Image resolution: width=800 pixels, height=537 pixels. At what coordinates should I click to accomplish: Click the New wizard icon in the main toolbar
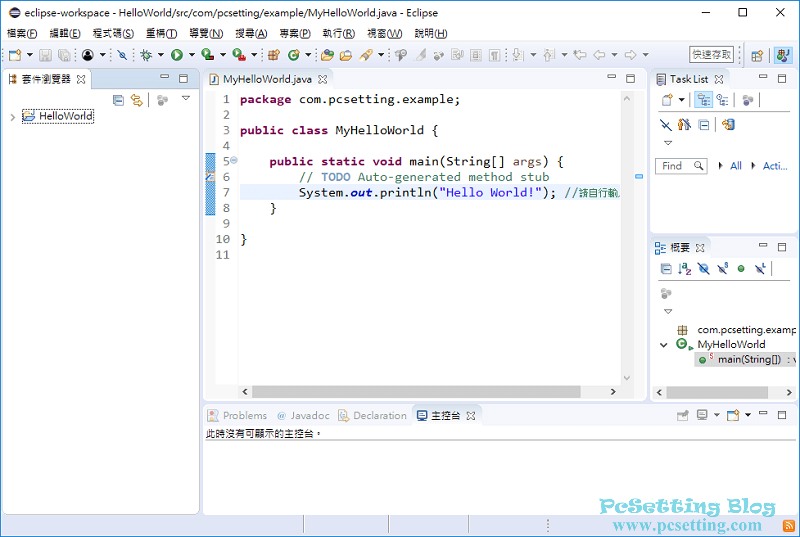tap(15, 55)
